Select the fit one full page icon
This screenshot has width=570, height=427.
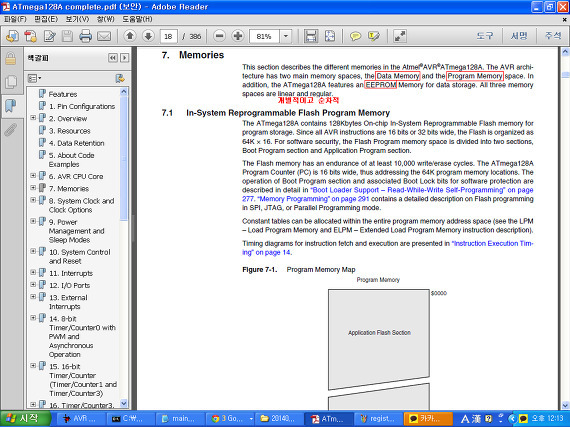330,36
